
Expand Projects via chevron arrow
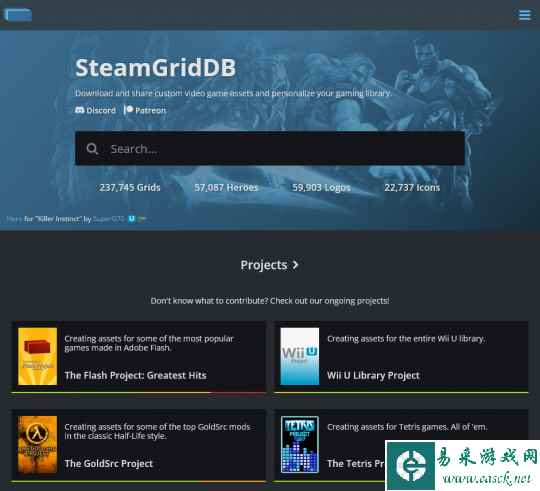[295, 265]
